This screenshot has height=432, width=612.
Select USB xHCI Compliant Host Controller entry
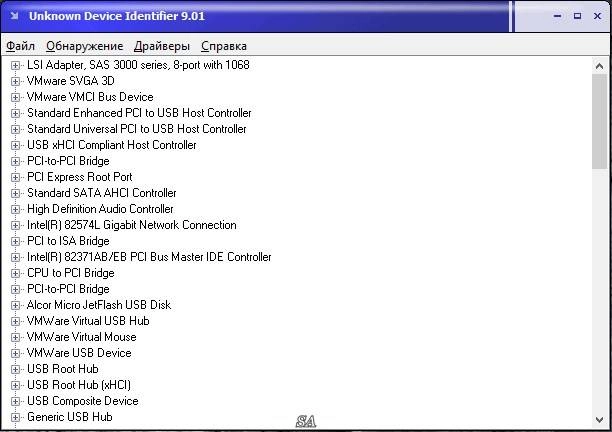tap(112, 145)
